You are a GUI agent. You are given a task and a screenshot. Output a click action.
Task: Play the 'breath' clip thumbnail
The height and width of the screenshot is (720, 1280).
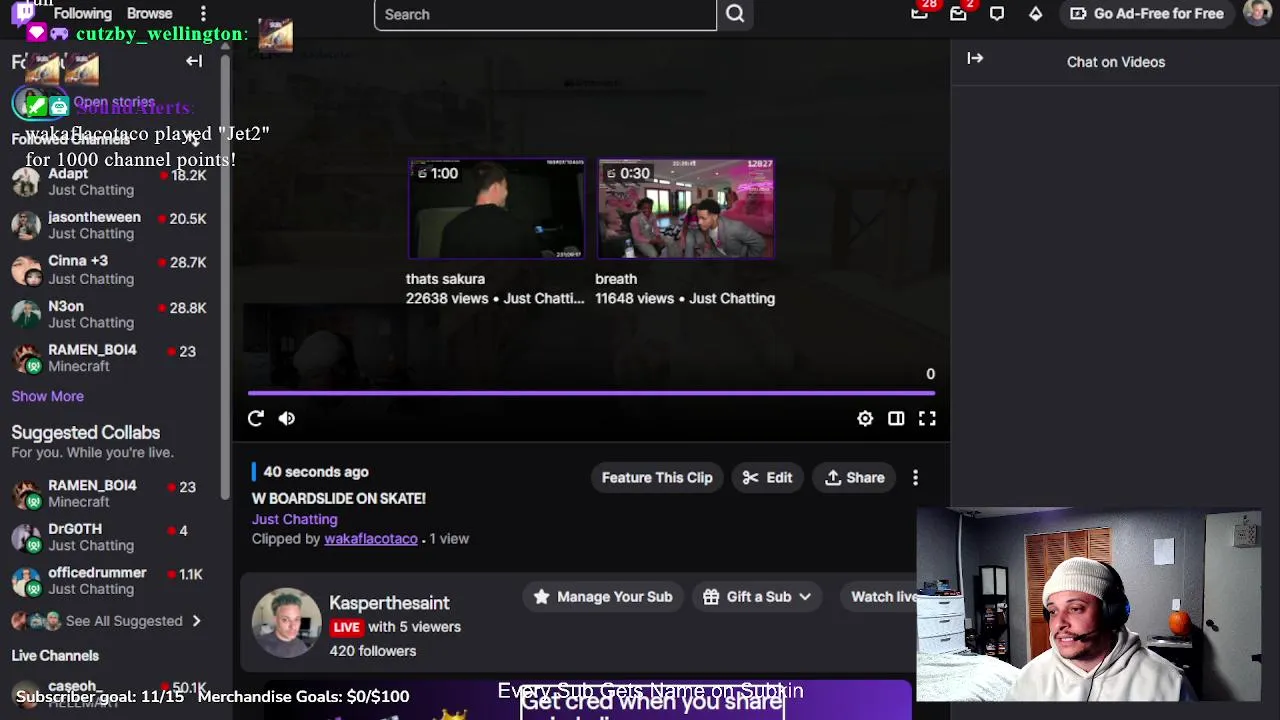(685, 209)
